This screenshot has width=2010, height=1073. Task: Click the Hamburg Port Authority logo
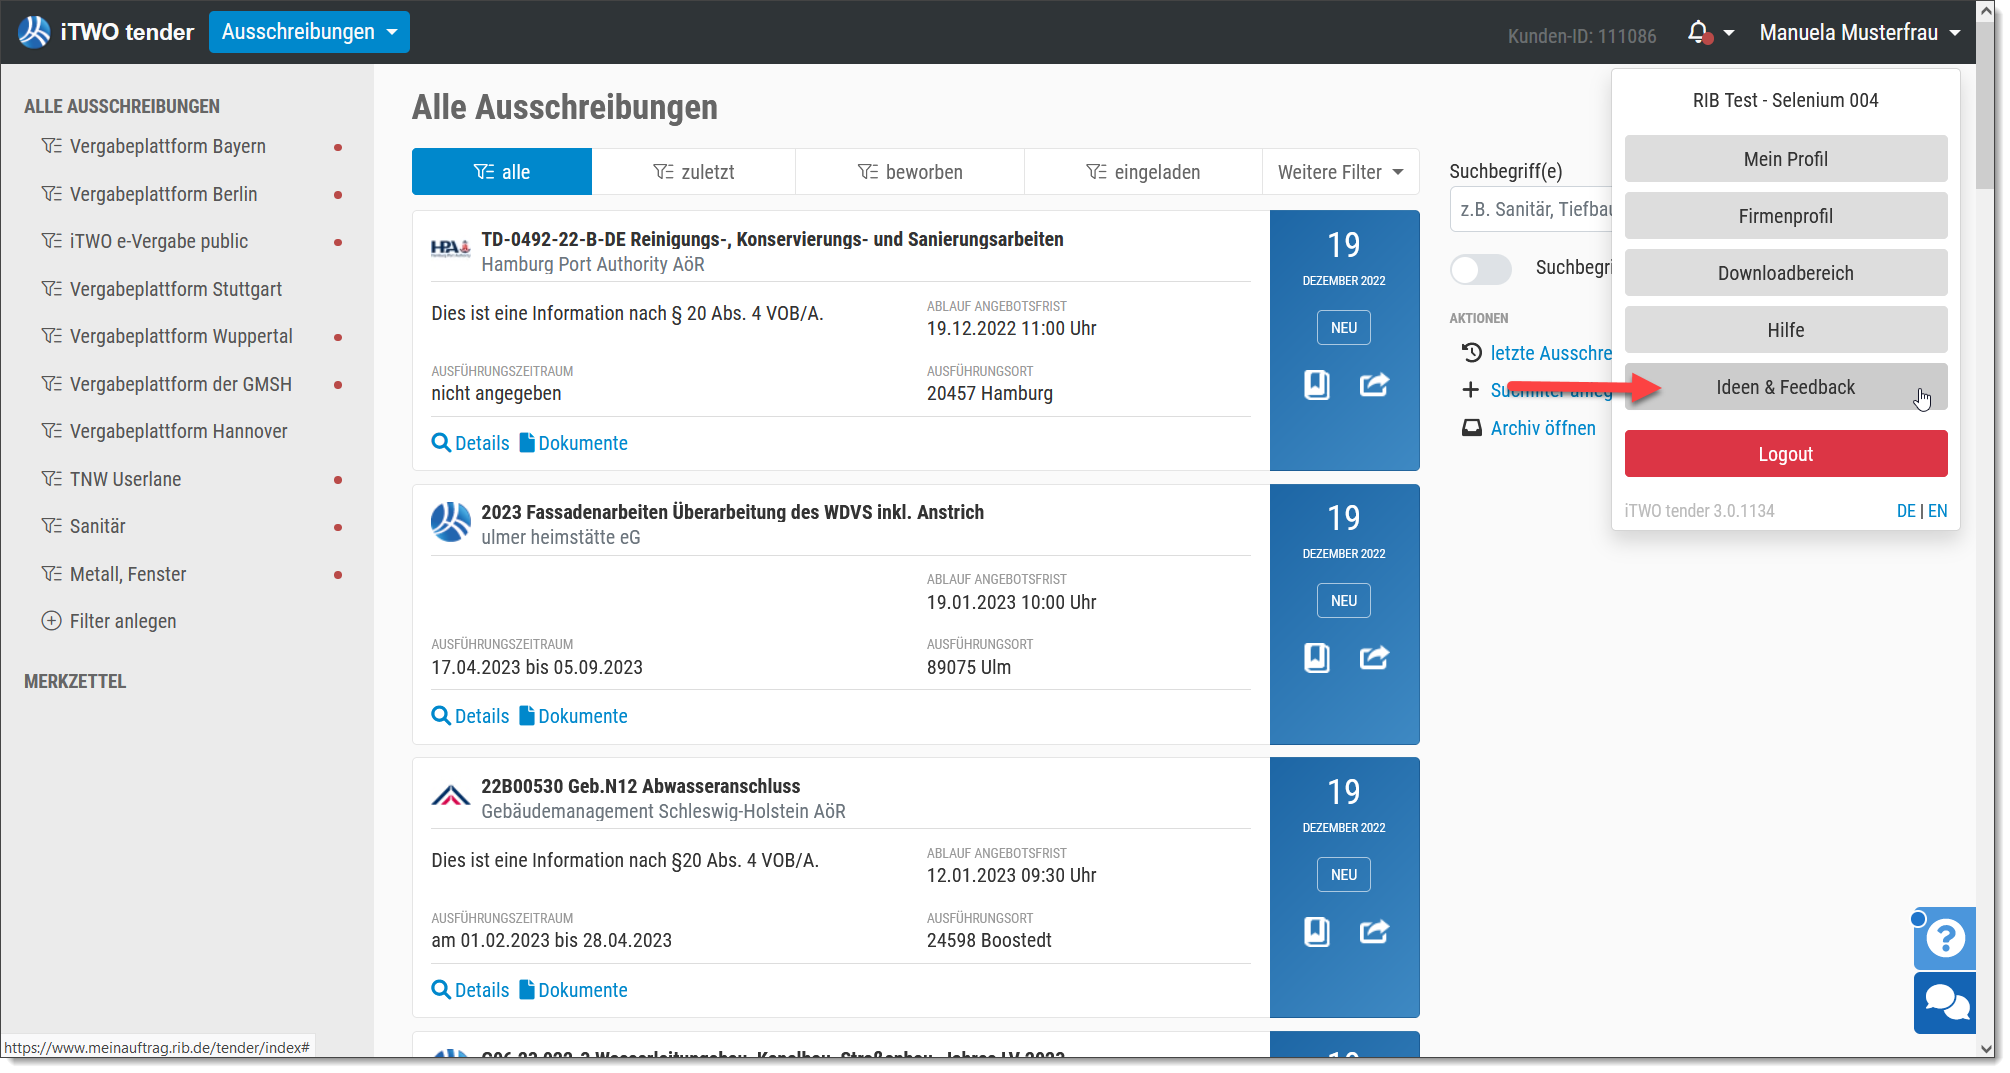[450, 249]
